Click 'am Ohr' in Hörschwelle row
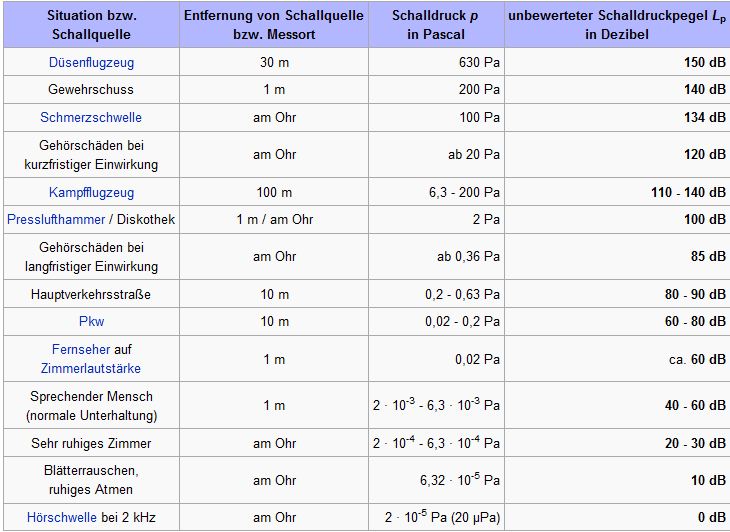The image size is (730, 532). click(274, 517)
